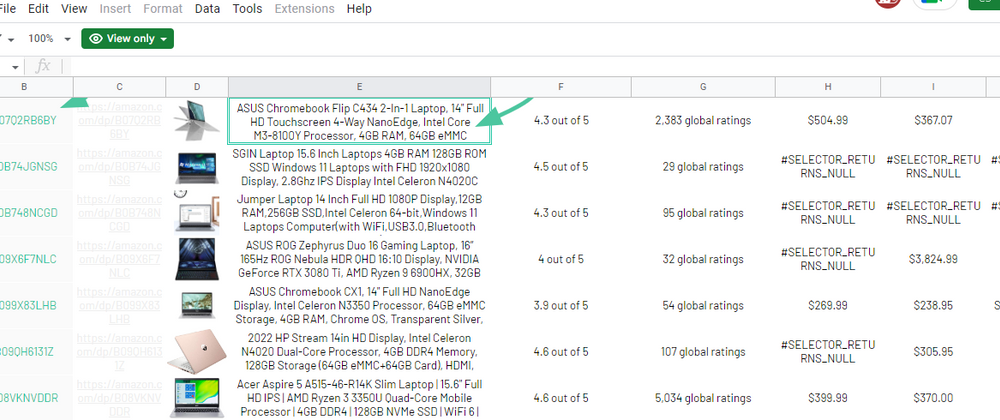The image size is (1000, 420).
Task: Open the Tools menu
Action: coord(247,9)
